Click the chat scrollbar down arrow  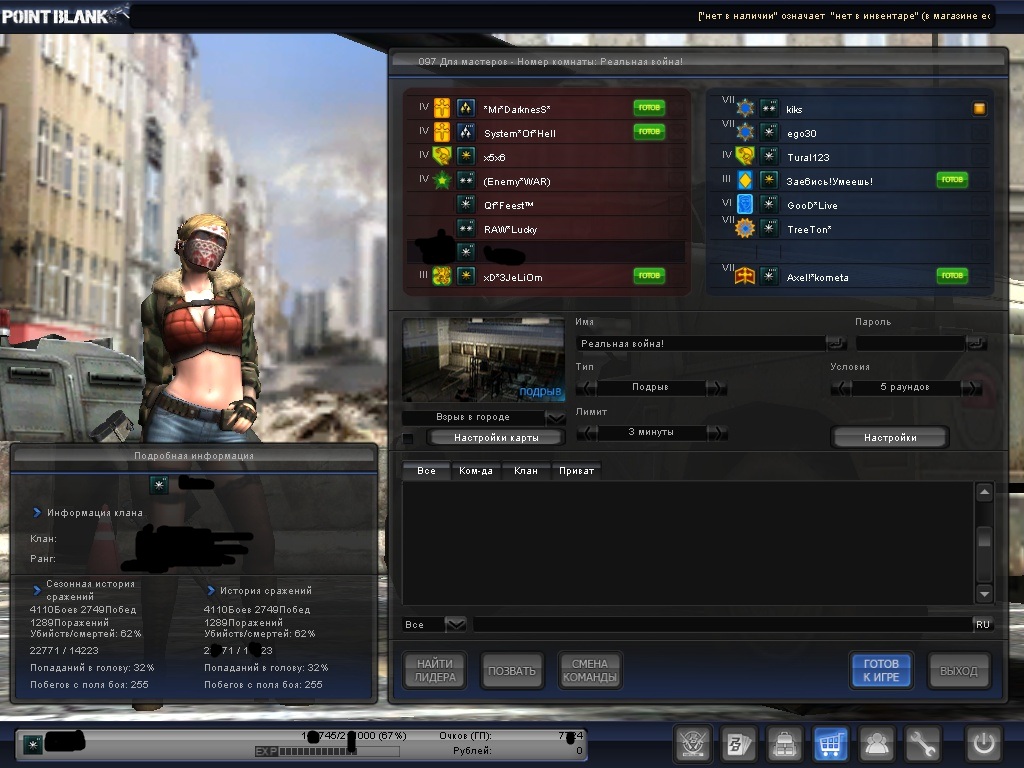click(x=984, y=594)
